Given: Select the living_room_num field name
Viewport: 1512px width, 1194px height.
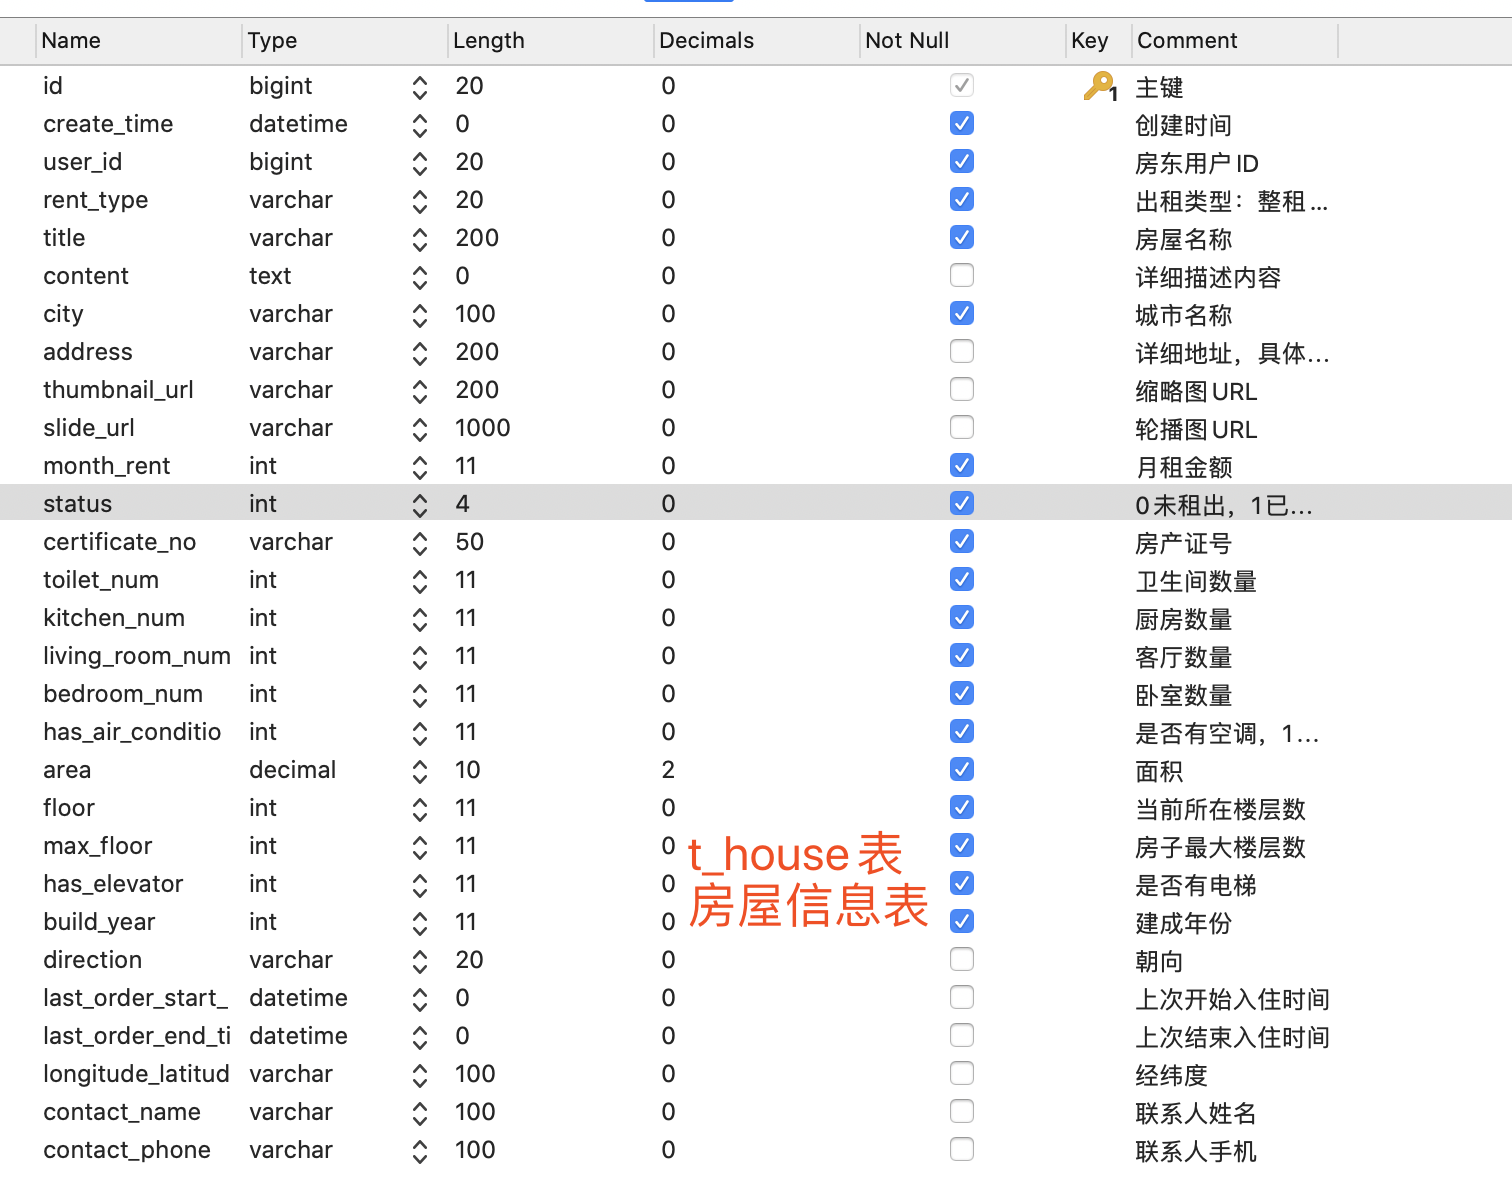Looking at the screenshot, I should (x=137, y=656).
